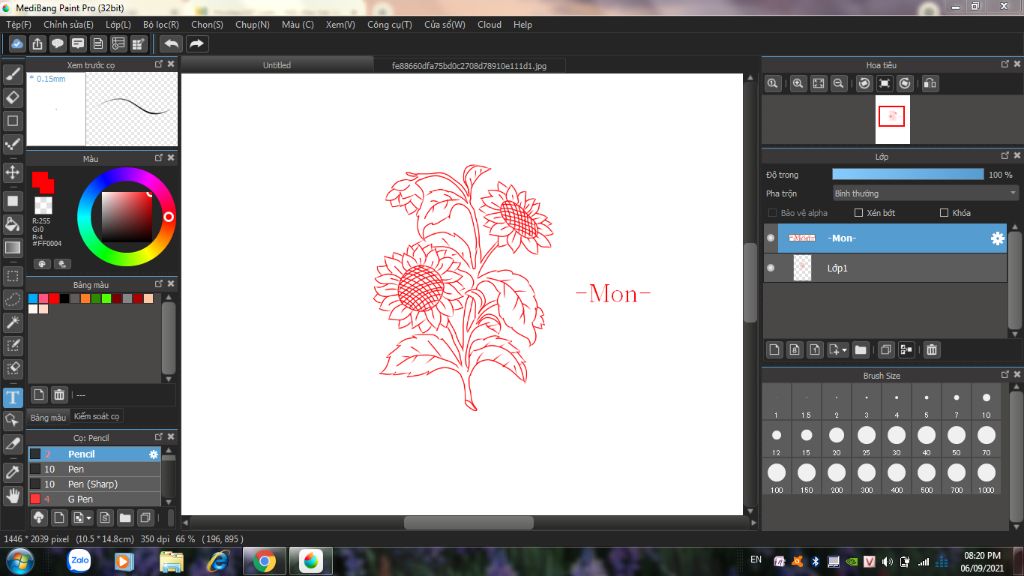Select the Dot brush tool

(12, 144)
